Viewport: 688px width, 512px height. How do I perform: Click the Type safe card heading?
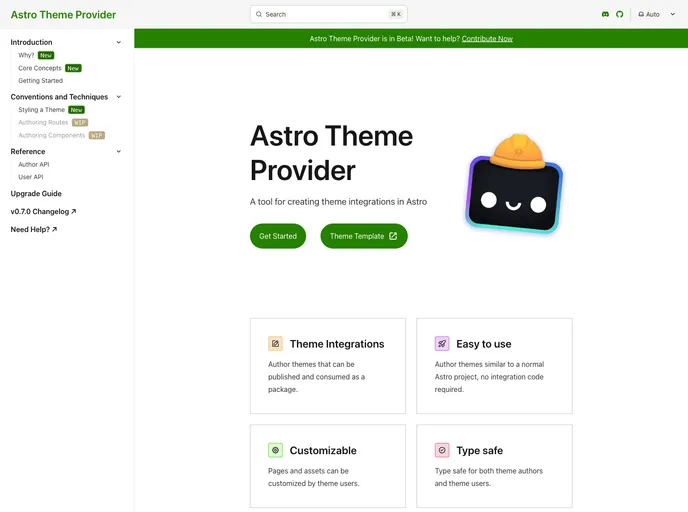coord(480,451)
